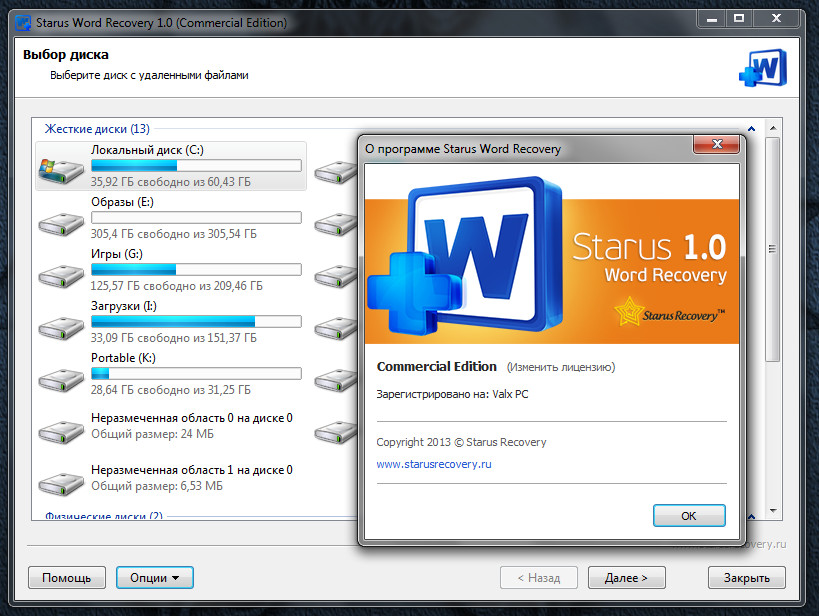
Task: Click the Назад button
Action: click(x=539, y=577)
